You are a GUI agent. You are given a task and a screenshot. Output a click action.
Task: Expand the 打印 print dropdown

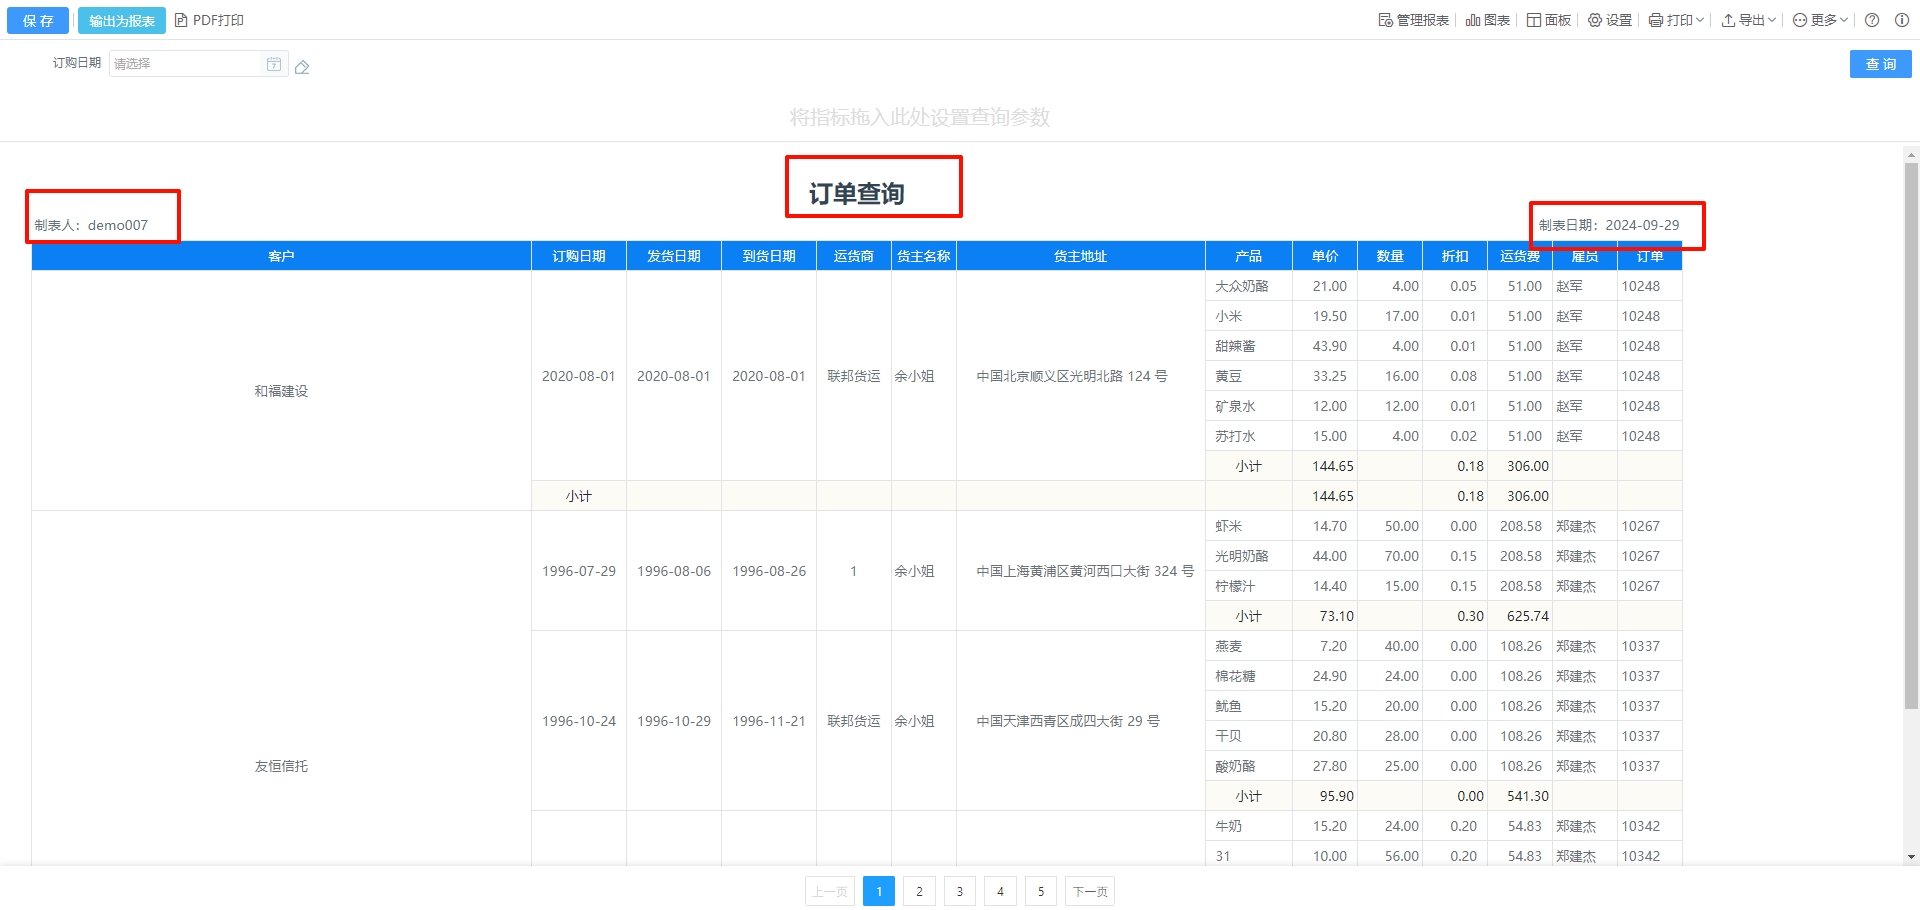(x=1676, y=20)
